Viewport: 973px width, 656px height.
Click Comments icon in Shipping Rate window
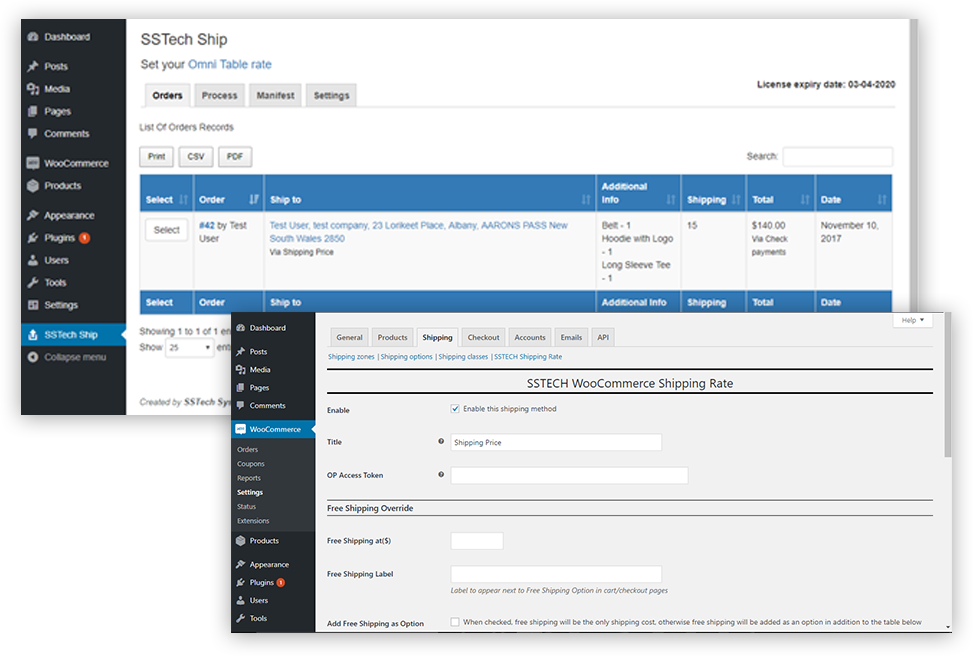click(x=241, y=405)
